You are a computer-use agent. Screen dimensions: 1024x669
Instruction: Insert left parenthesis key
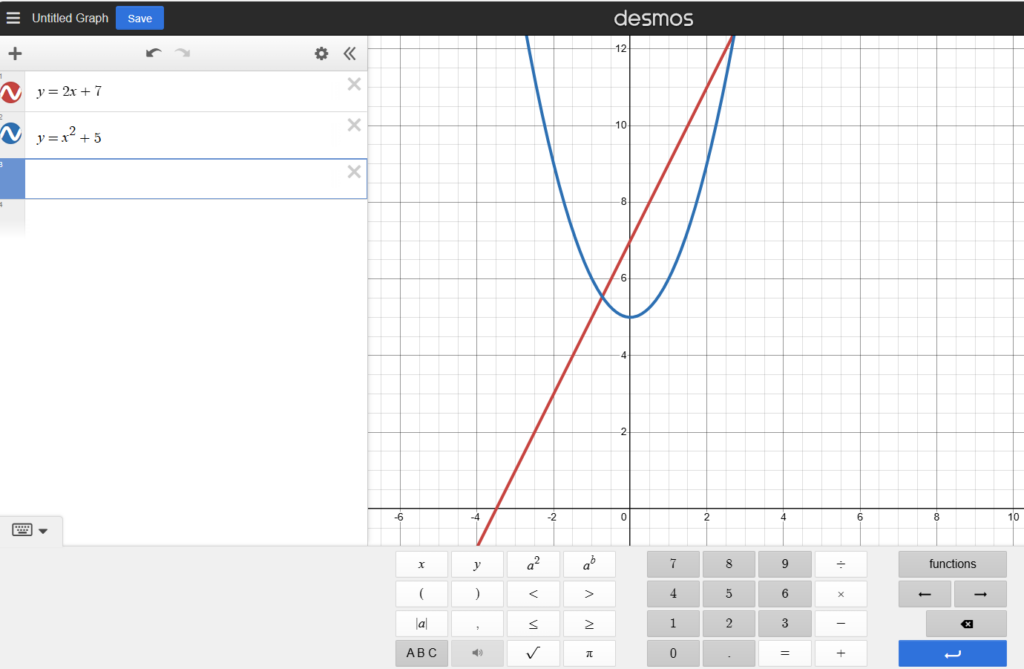[x=421, y=594]
